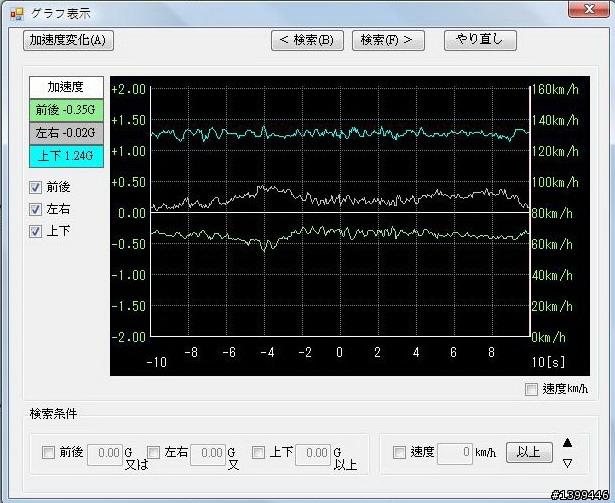Screen dimensions: 615x503
Task: Enable 前後 search condition checkbox
Action: click(x=48, y=453)
